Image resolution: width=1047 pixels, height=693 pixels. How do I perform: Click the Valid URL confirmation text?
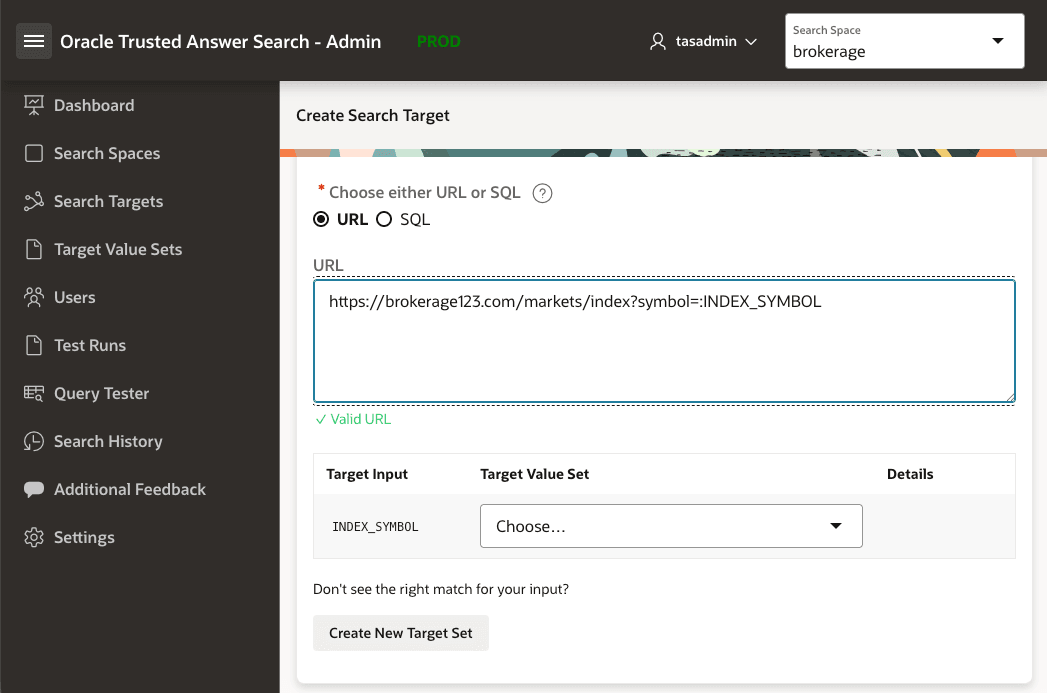tap(352, 419)
